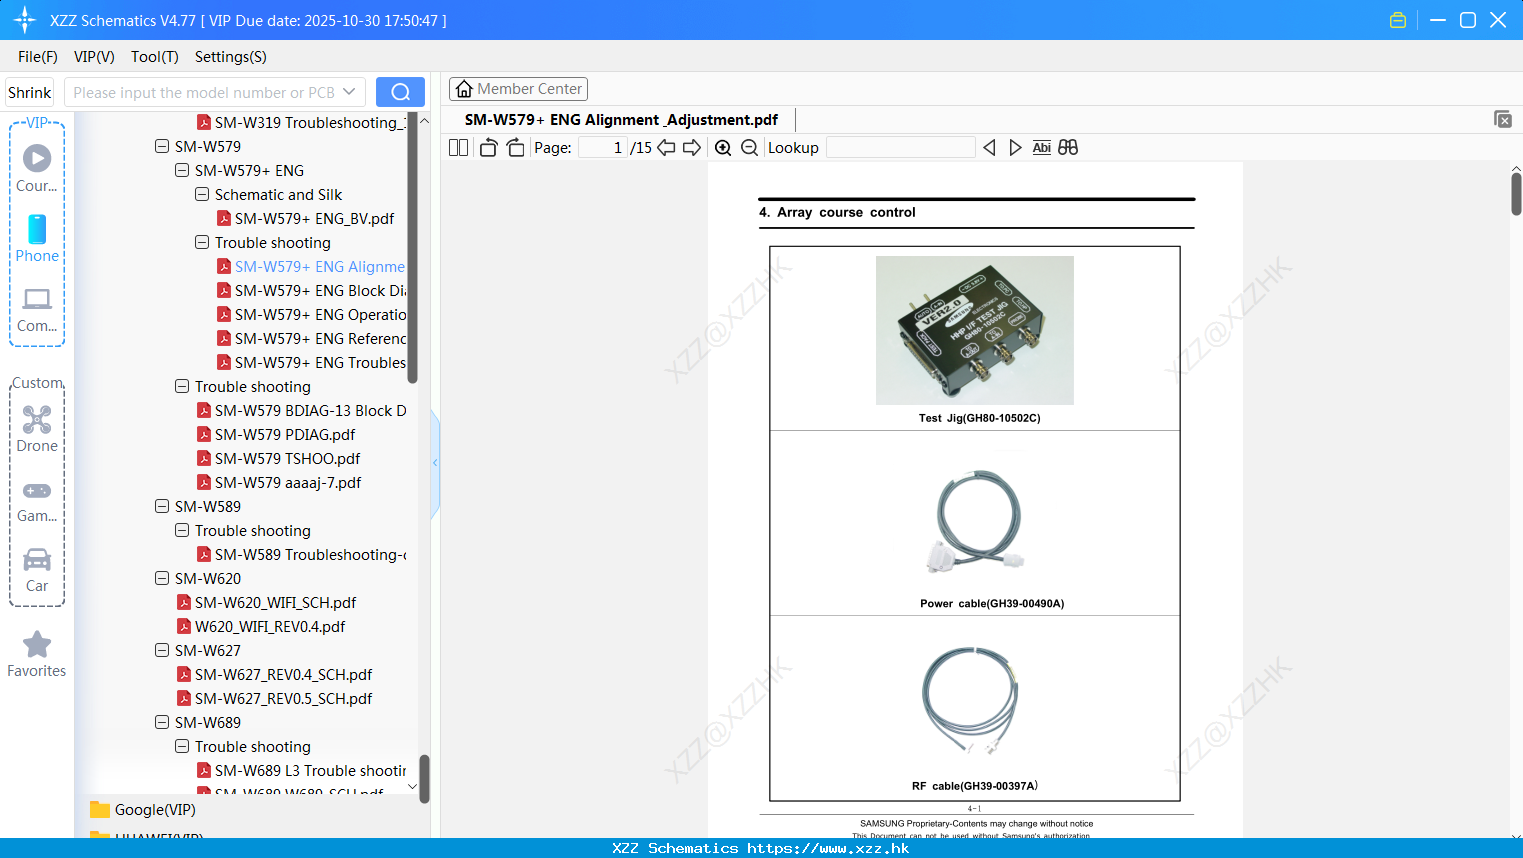Open SM-W579 aaaaj-7.pdf
Viewport: 1523px width, 858px height.
coord(279,482)
